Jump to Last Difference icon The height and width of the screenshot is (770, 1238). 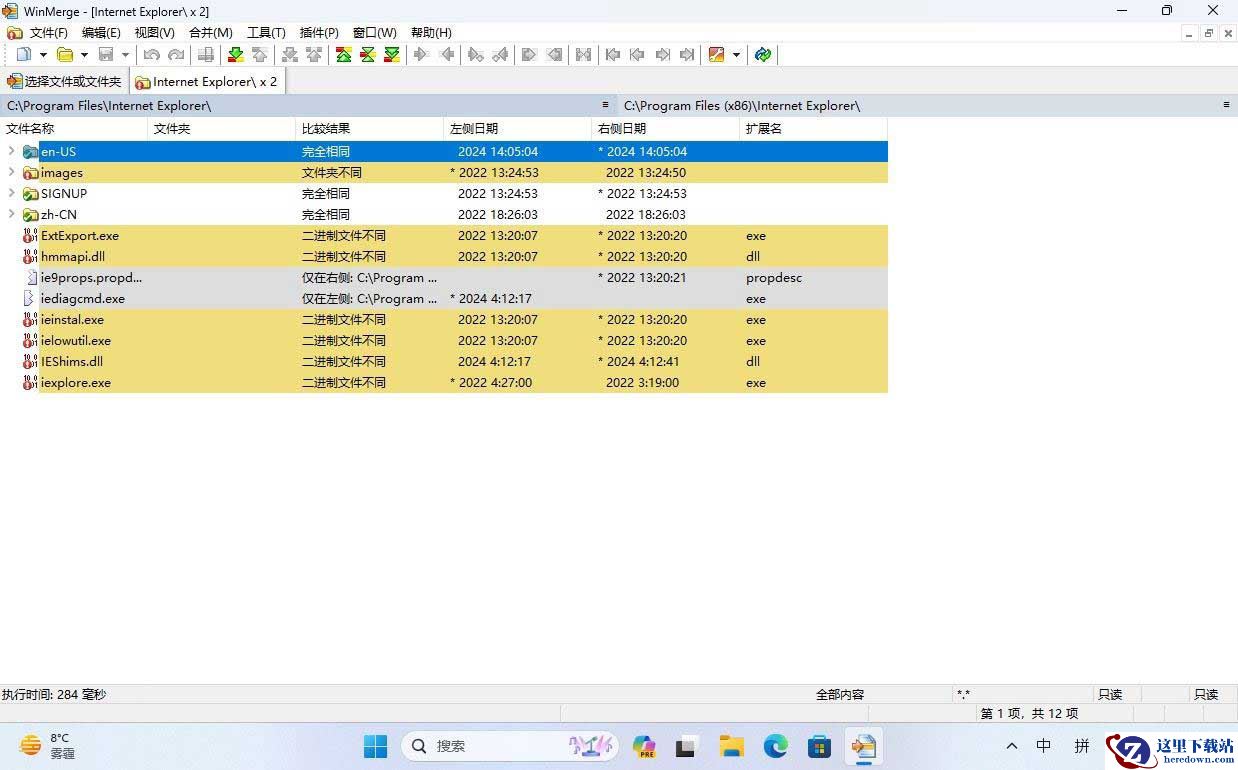(392, 55)
